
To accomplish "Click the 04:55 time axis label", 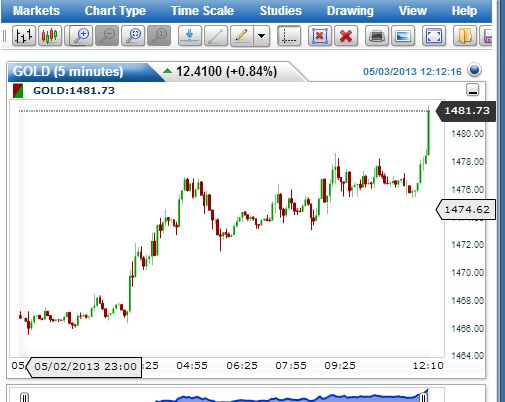I will coord(192,366).
